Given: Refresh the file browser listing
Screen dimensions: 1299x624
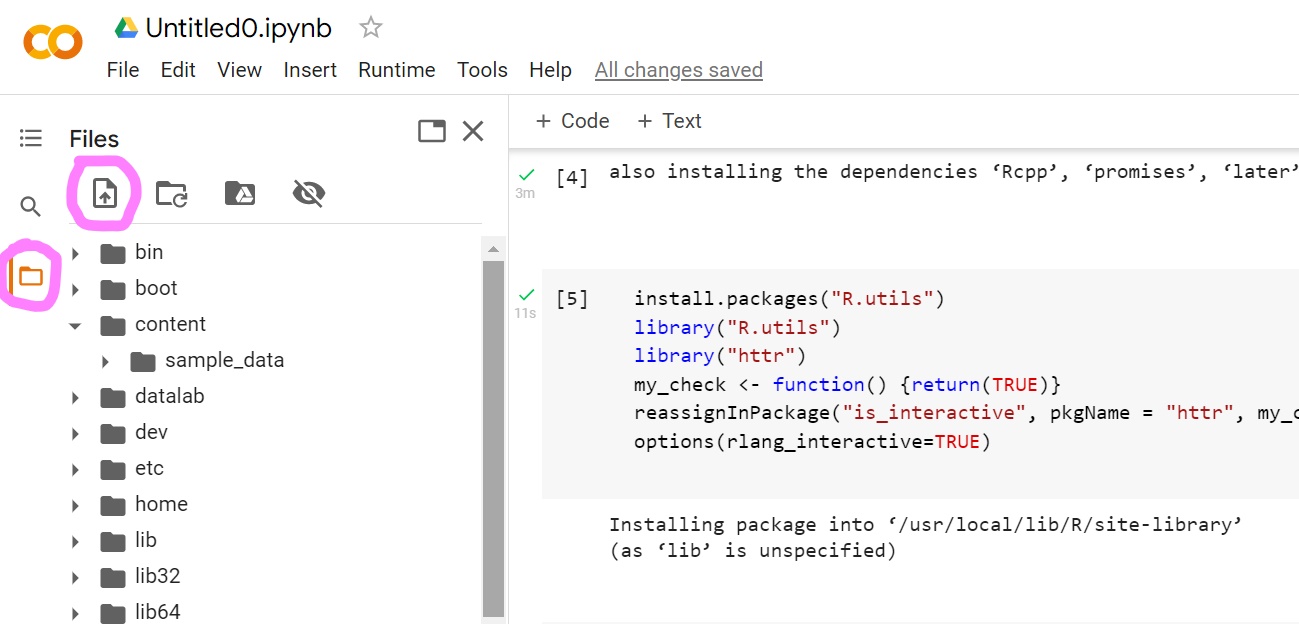Looking at the screenshot, I should (x=172, y=193).
